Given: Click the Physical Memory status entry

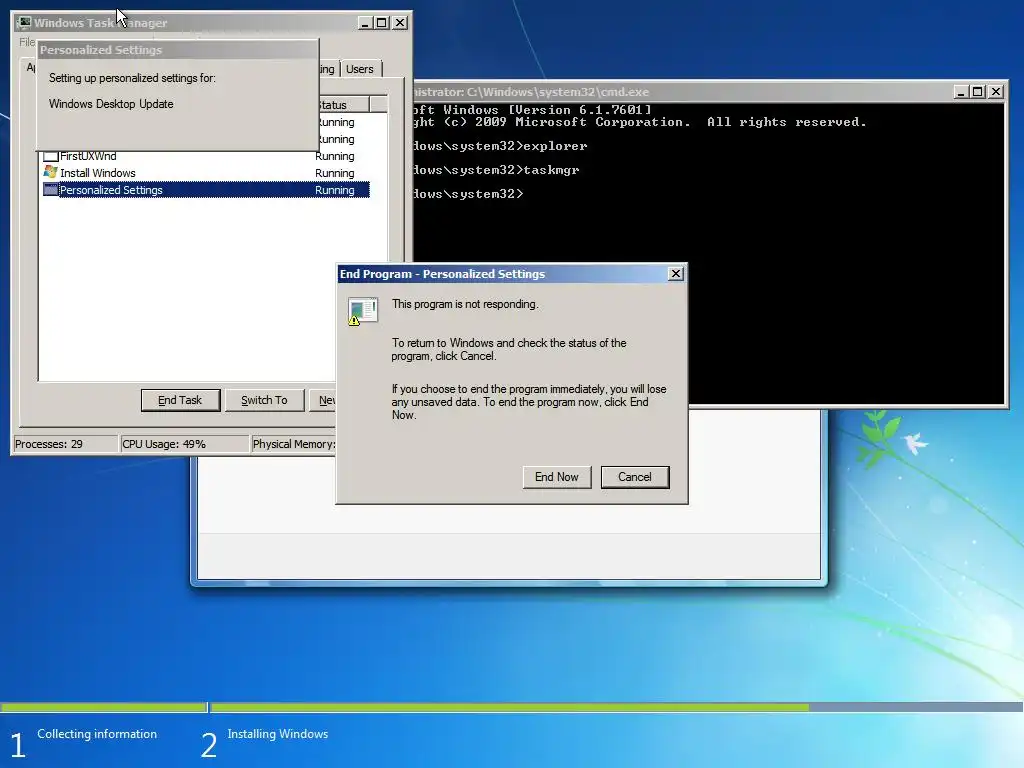Looking at the screenshot, I should (294, 444).
